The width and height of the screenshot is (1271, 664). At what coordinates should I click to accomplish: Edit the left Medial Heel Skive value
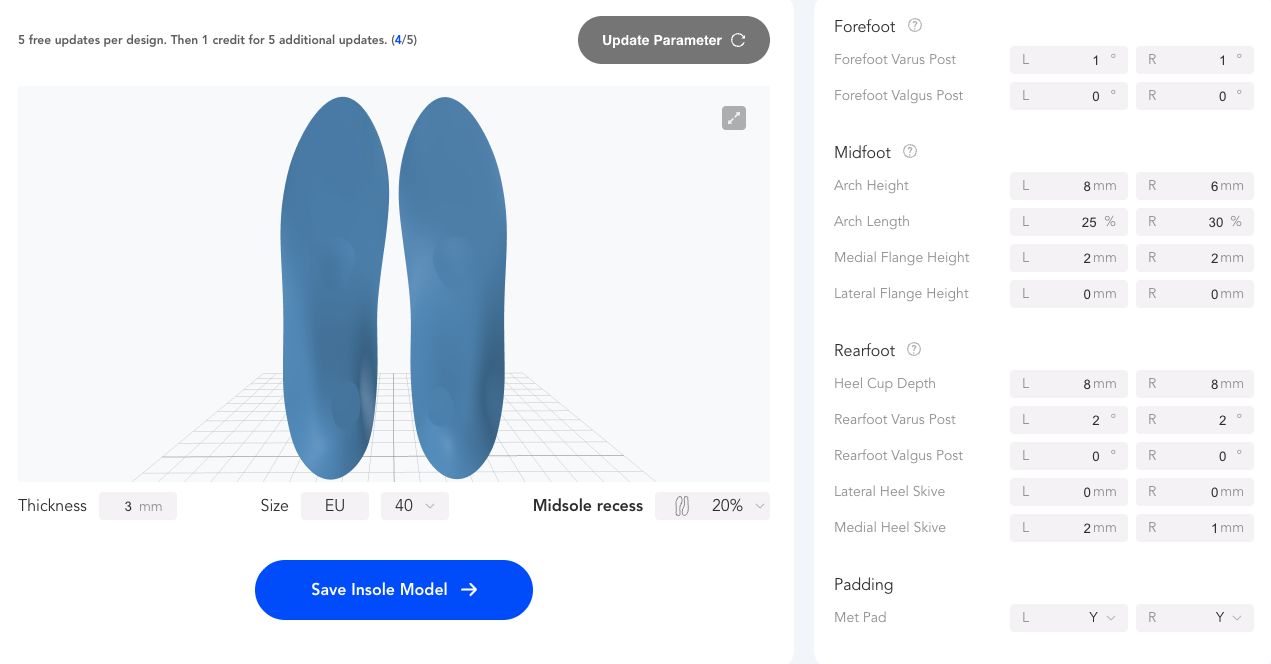click(x=1068, y=527)
